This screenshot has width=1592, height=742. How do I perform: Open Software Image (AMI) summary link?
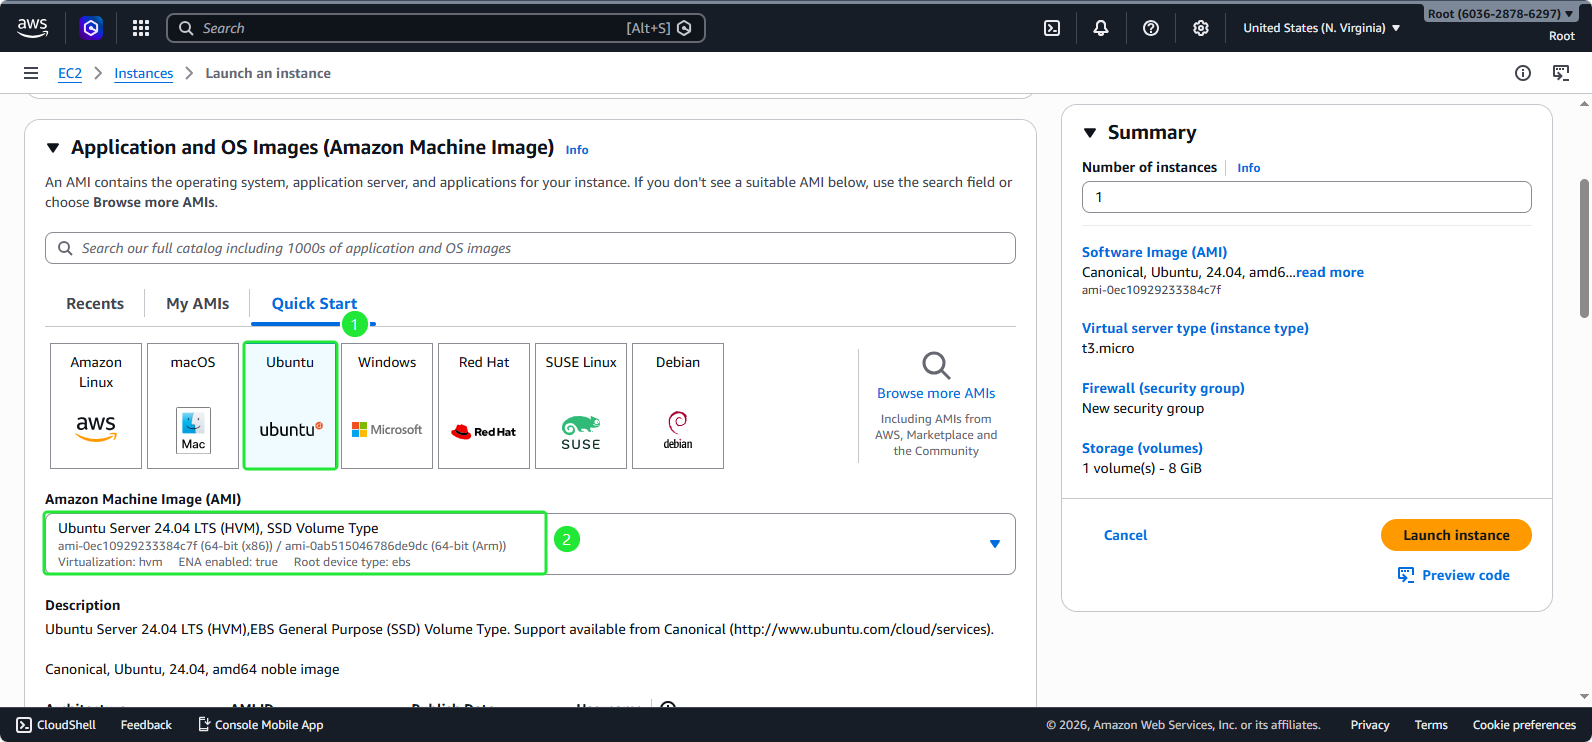point(1154,252)
